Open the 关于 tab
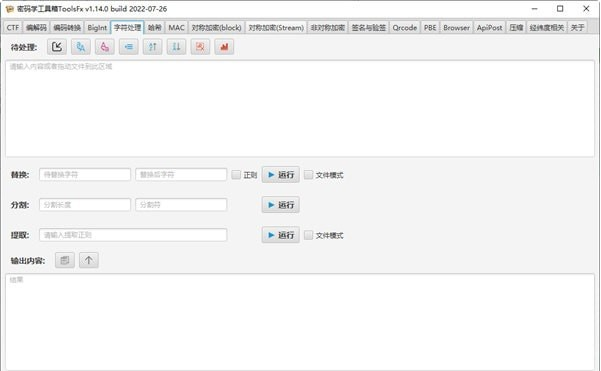This screenshot has height=371, width=601. click(577, 28)
